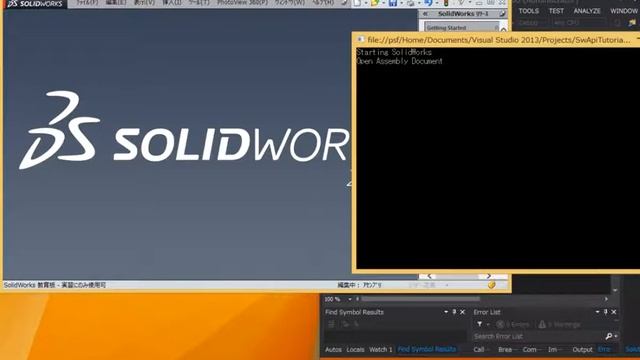Open the PhotoView 360 menu
Image resolution: width=640 pixels, height=360 pixels.
click(x=242, y=2)
